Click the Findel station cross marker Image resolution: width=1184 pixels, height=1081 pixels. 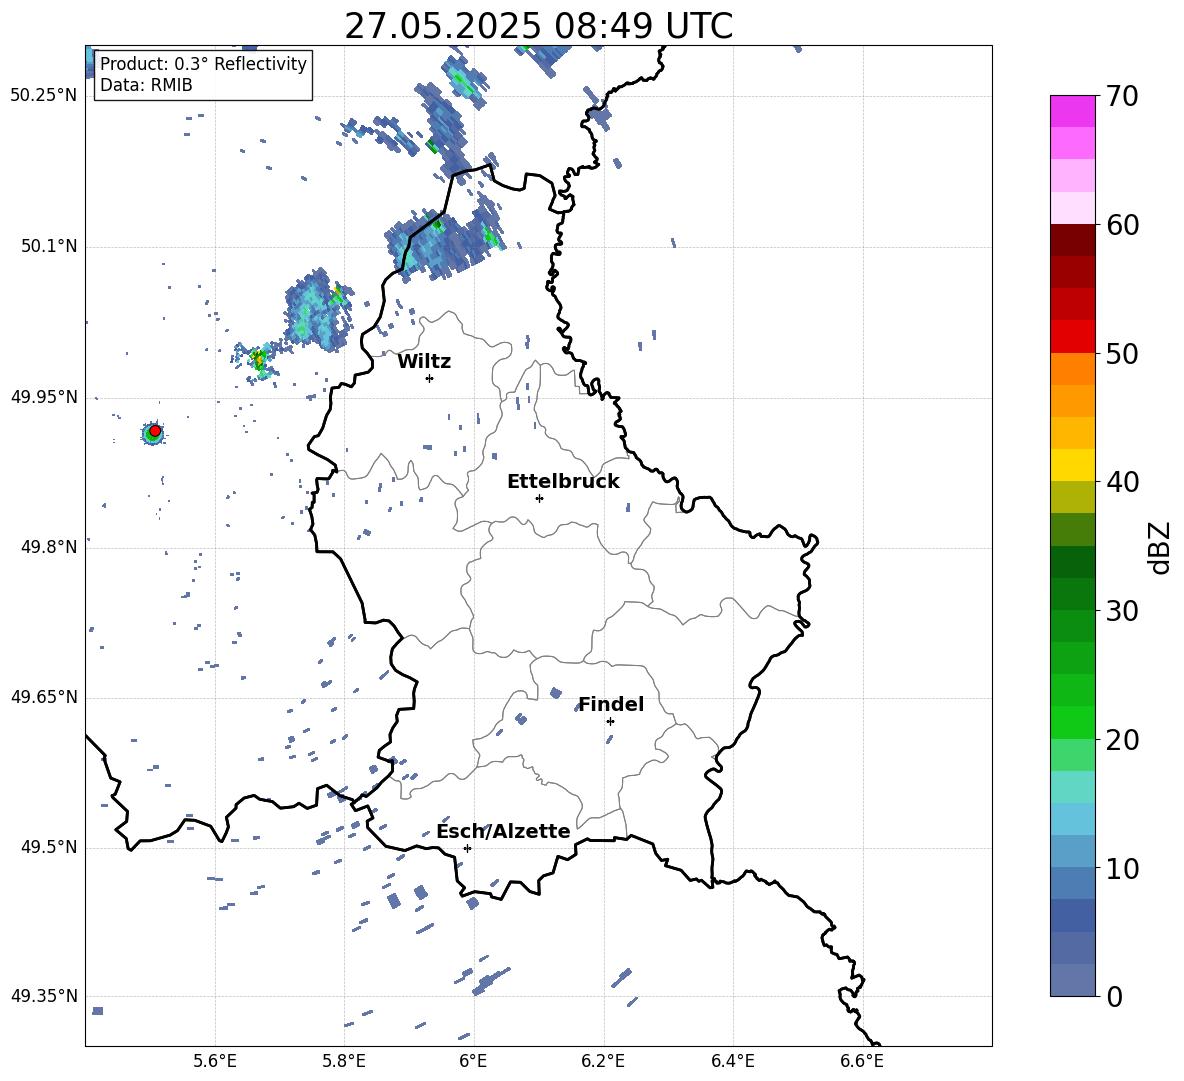tap(610, 721)
